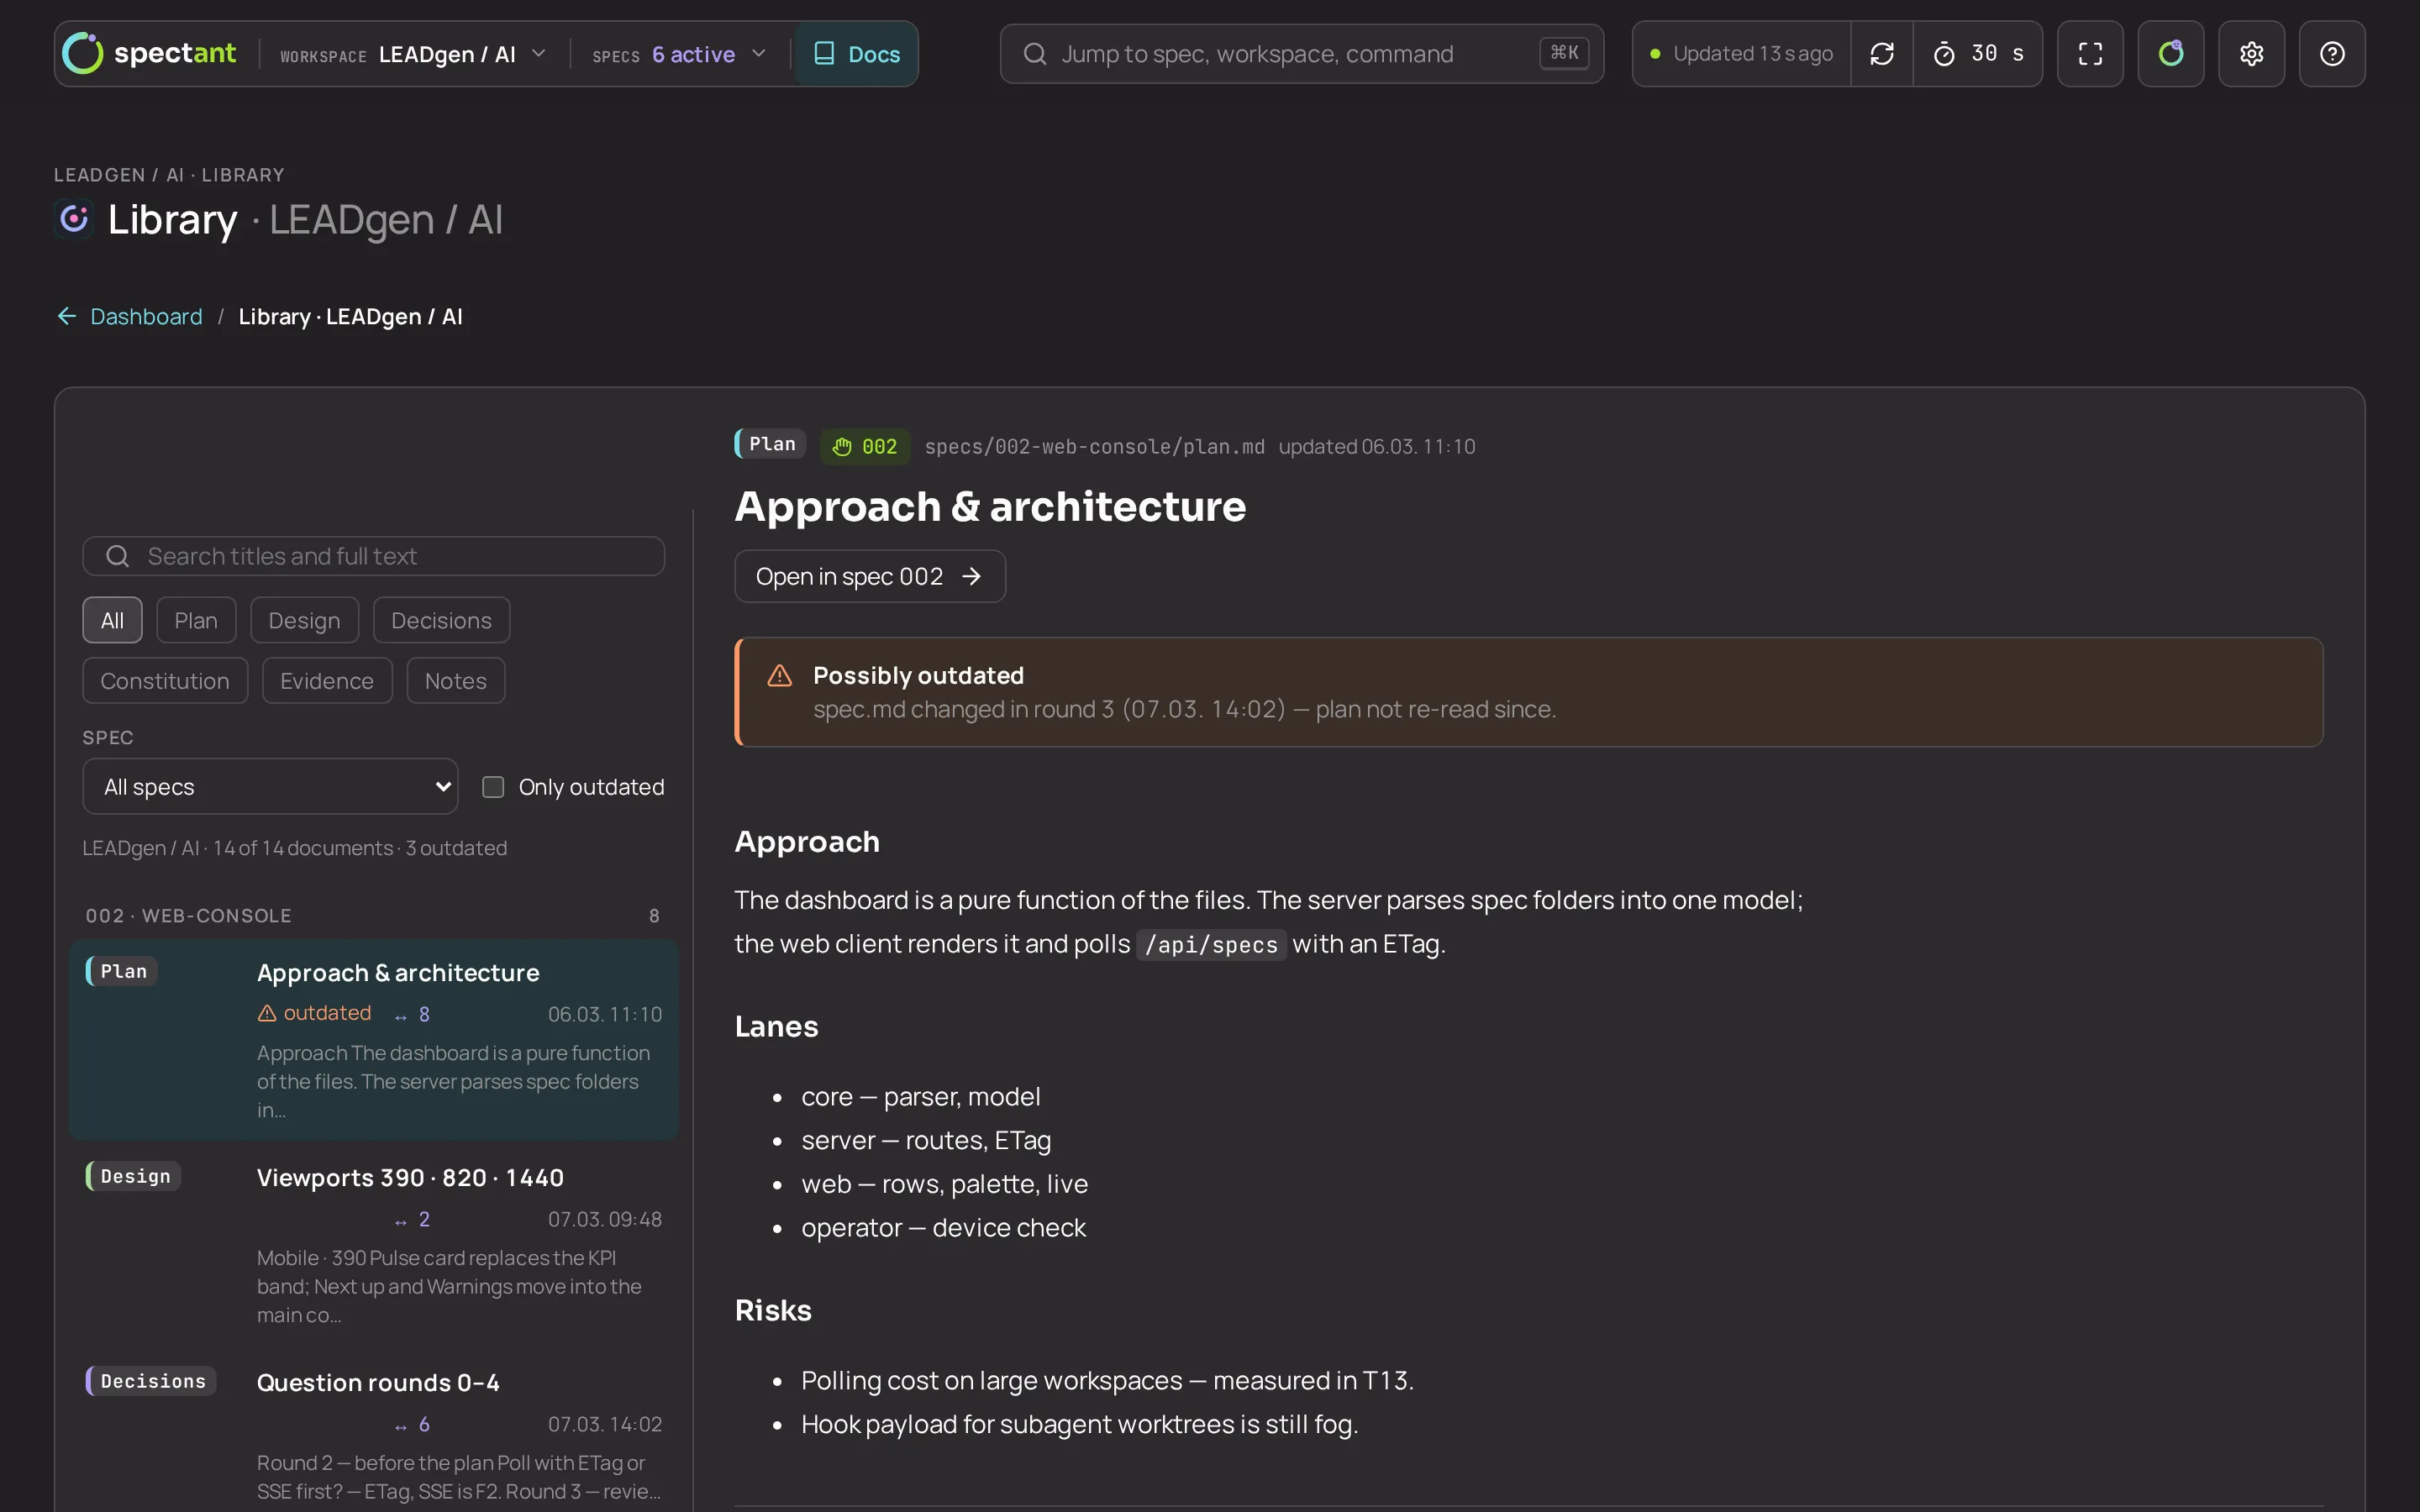Open the Viewports 390 · 820 · 1440 document
This screenshot has width=2420, height=1512.
(373, 1244)
